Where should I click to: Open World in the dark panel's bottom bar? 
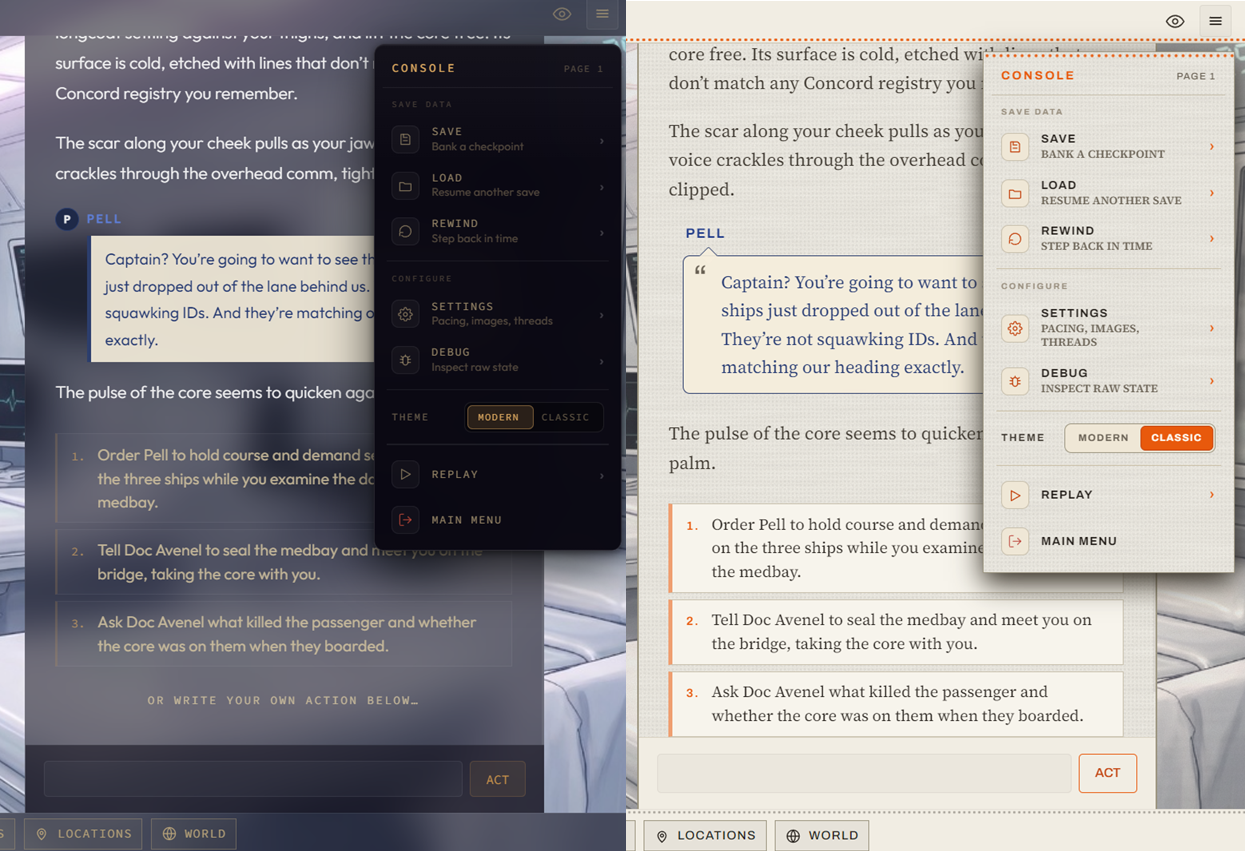click(x=194, y=834)
